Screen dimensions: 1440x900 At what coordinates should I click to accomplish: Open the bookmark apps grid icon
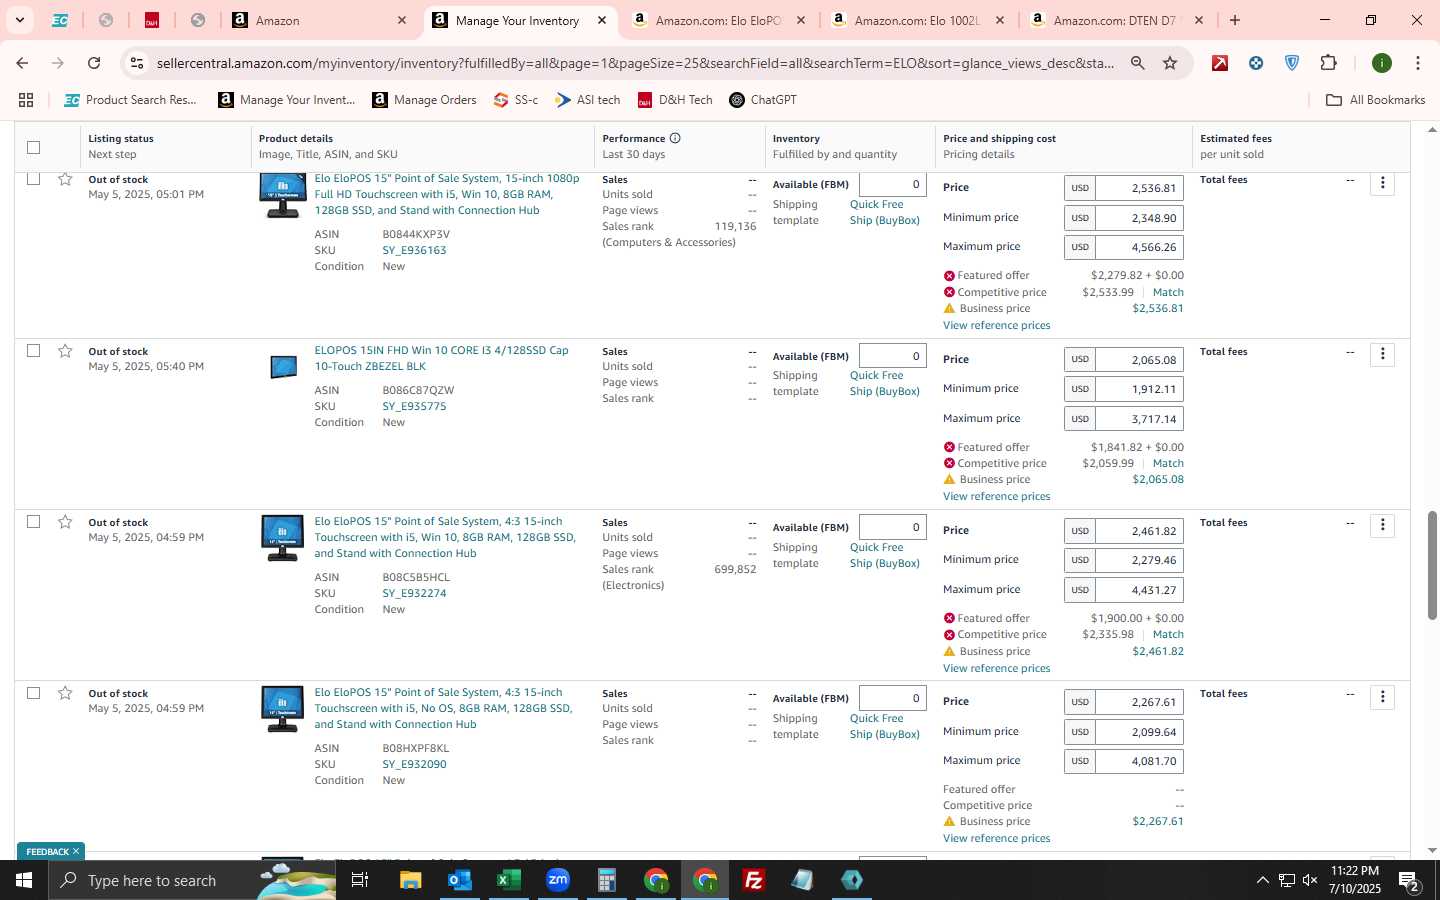tap(26, 100)
